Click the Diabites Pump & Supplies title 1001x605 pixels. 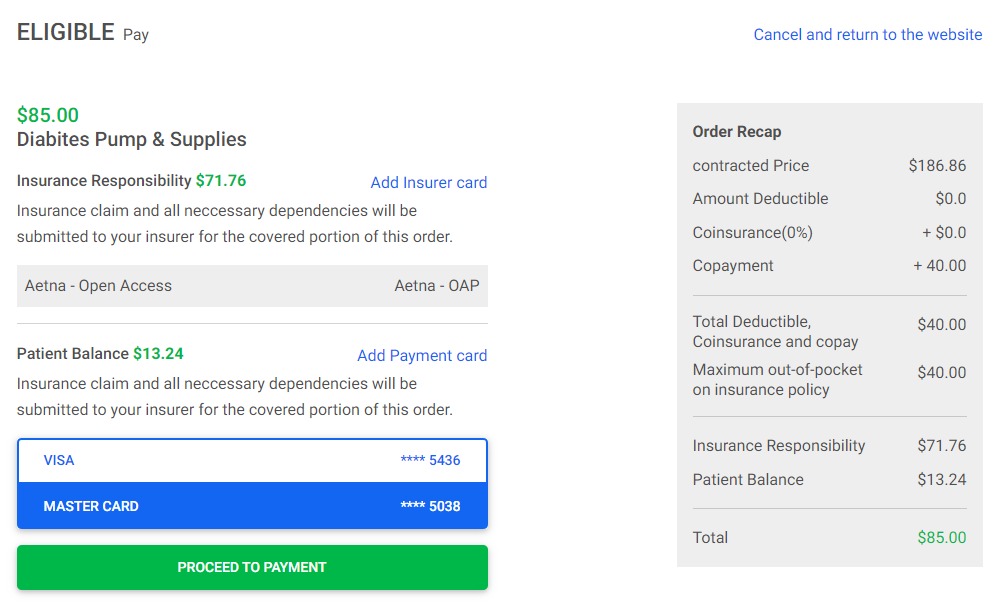(132, 139)
